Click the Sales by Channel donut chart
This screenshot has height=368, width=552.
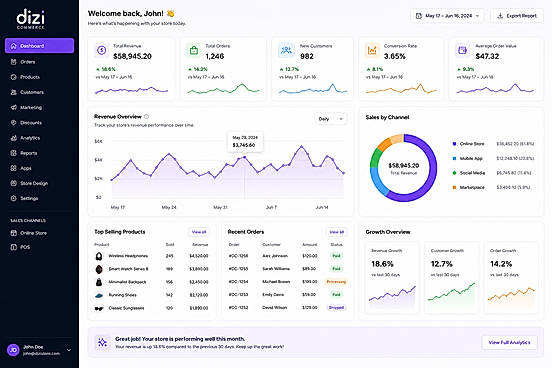403,168
